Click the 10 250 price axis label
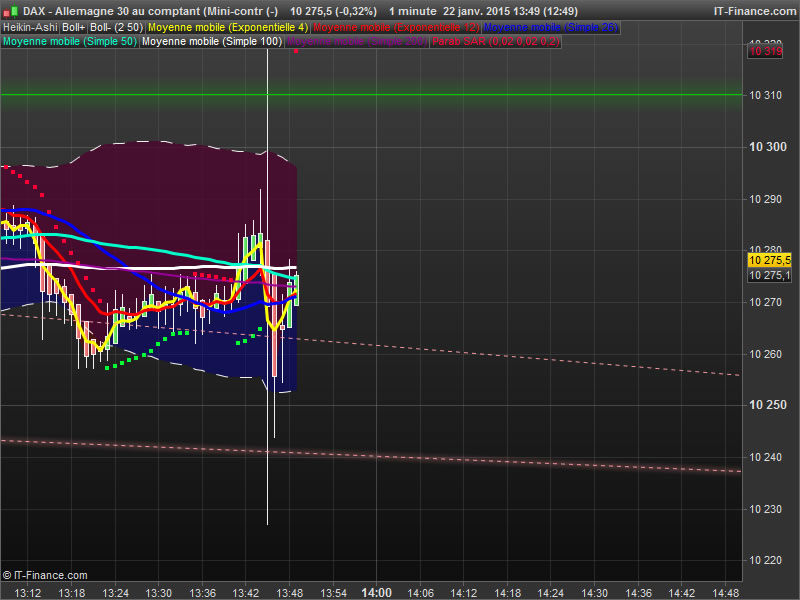Viewport: 800px width, 600px height. click(x=768, y=405)
